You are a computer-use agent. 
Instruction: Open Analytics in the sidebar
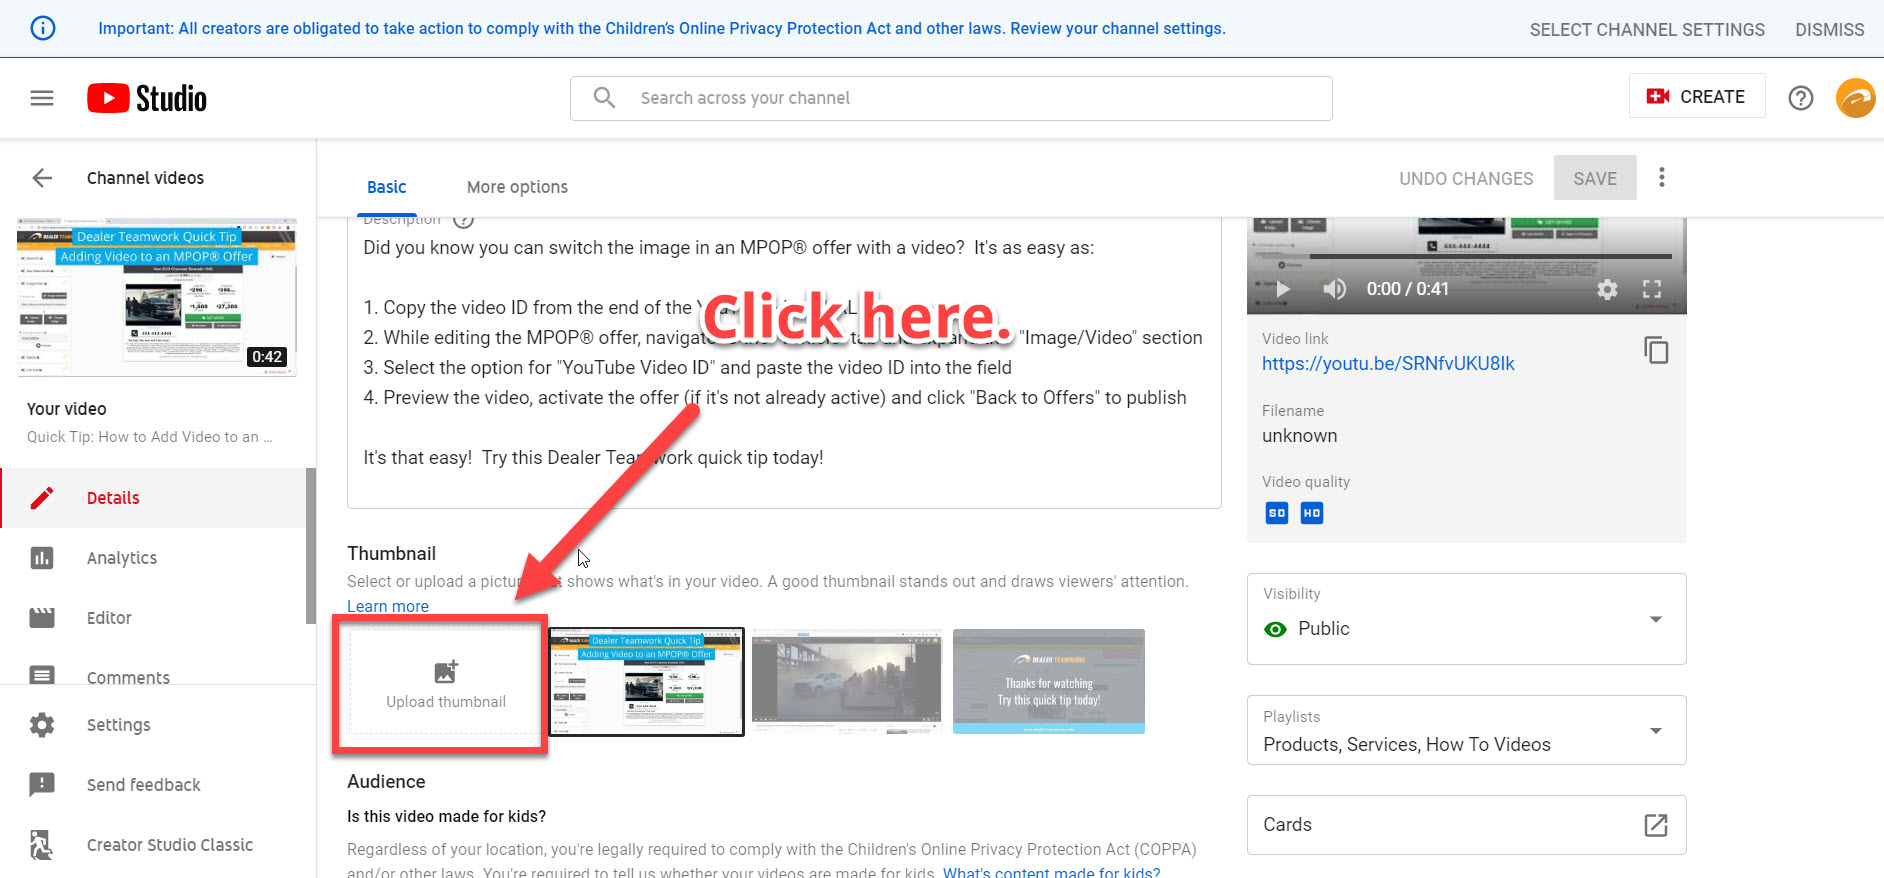point(153,558)
